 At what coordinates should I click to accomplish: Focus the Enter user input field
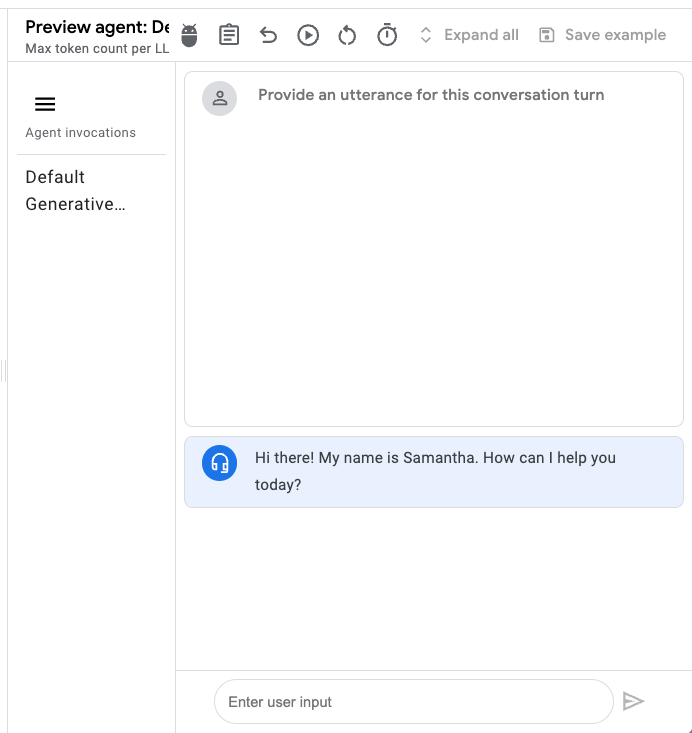[x=414, y=702]
